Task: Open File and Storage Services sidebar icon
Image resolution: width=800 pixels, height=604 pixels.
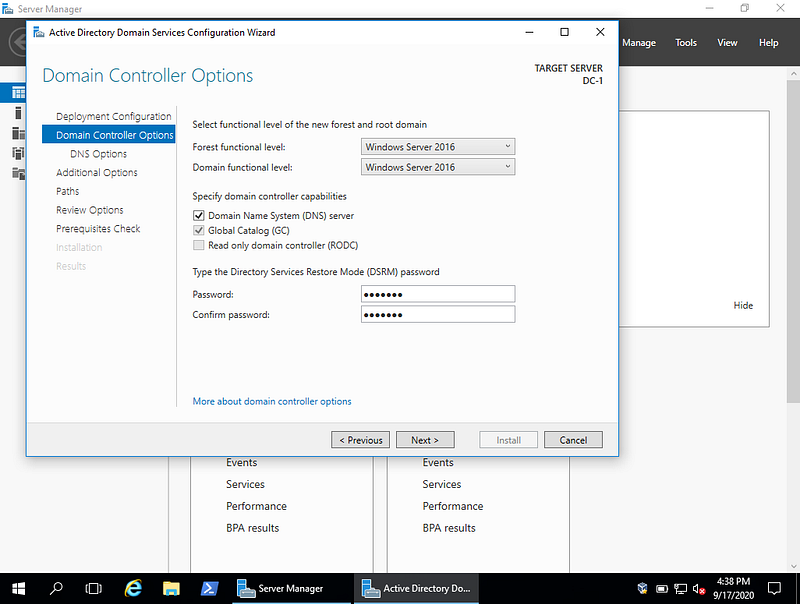Action: point(18,173)
